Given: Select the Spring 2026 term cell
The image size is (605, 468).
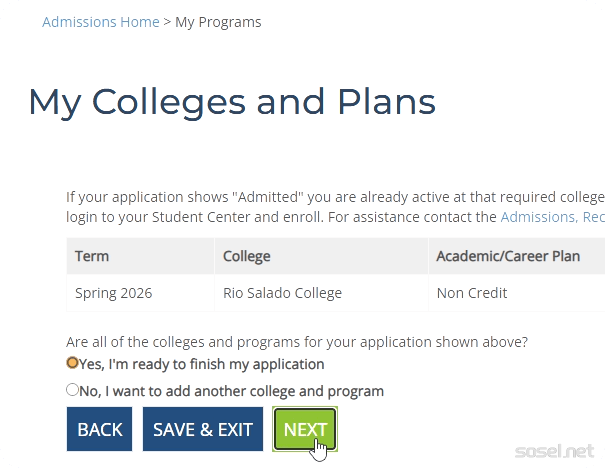Looking at the screenshot, I should (113, 293).
